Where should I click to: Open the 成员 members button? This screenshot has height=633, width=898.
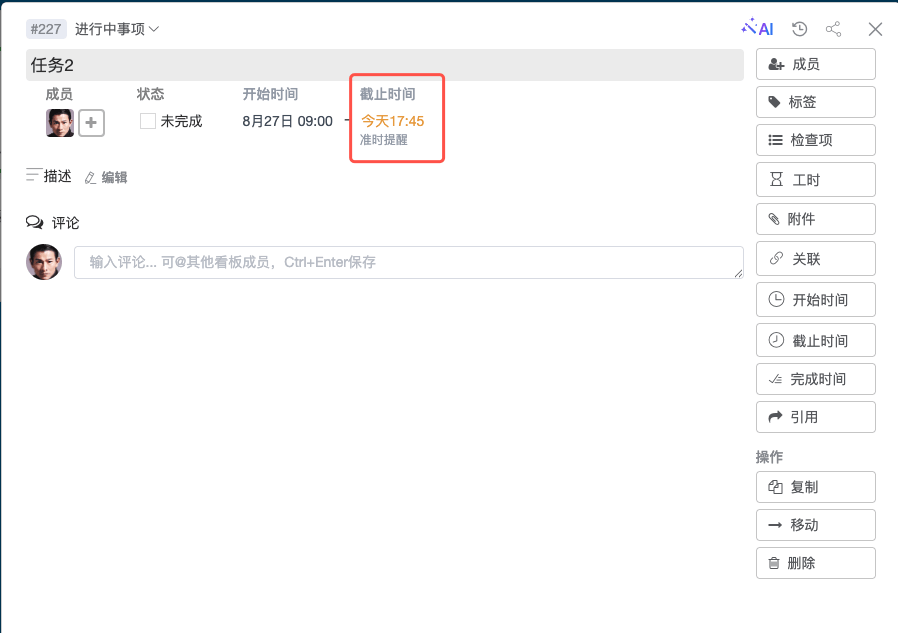815,64
